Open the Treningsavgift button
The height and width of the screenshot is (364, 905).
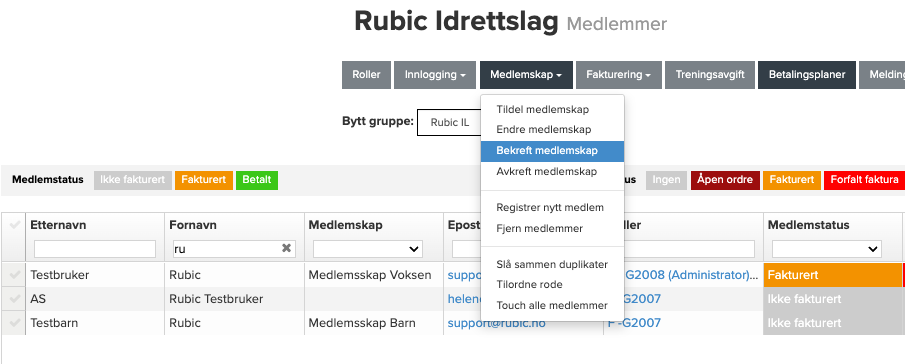pos(710,75)
